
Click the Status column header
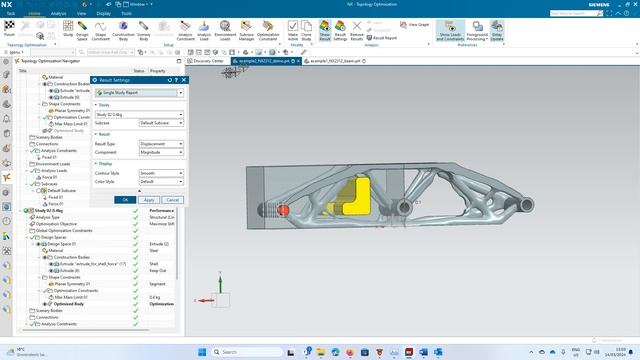[139, 71]
